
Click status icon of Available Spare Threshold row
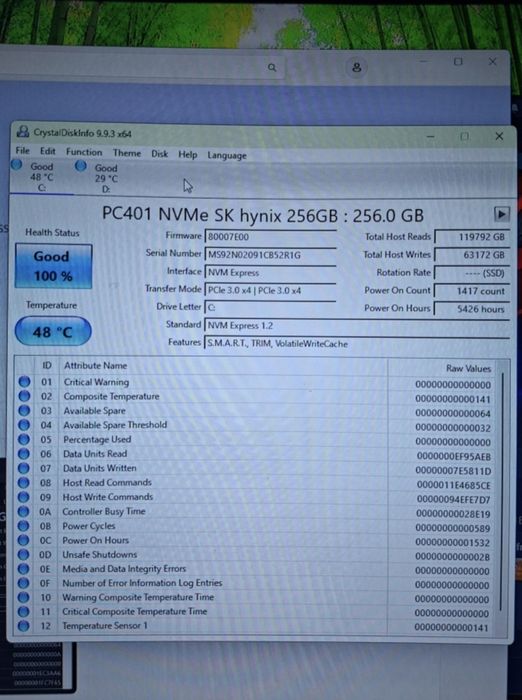pos(24,425)
